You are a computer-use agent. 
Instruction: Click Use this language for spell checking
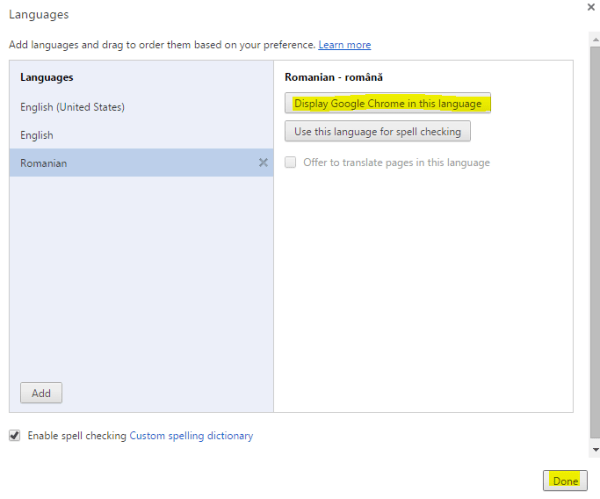pyautogui.click(x=378, y=132)
